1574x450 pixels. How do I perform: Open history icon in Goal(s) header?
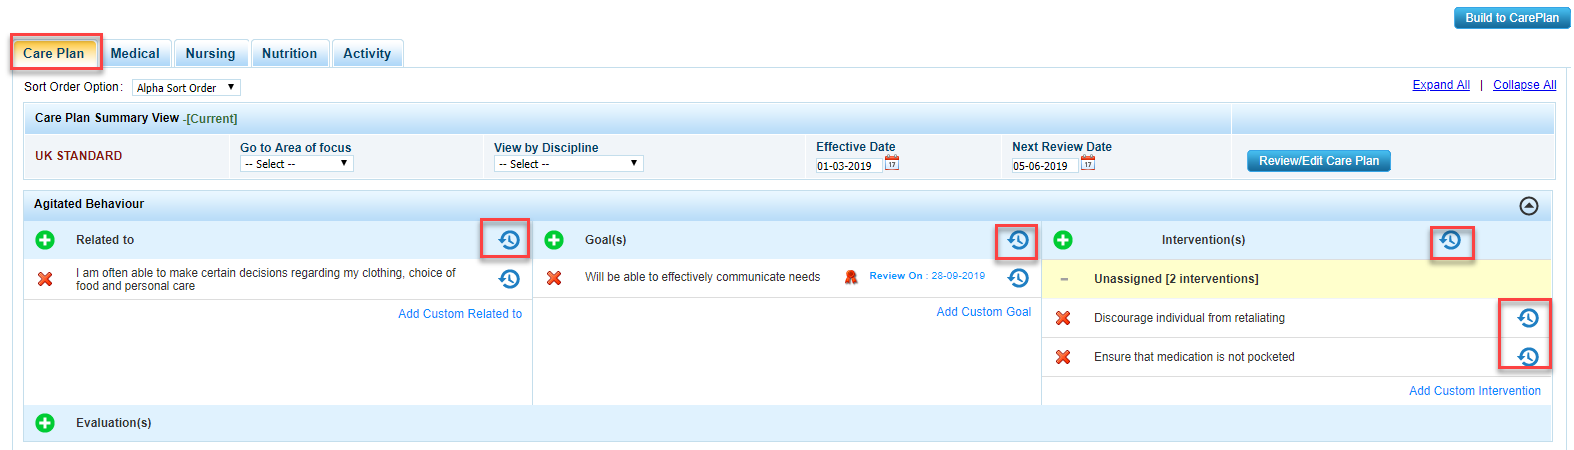[x=1018, y=240]
